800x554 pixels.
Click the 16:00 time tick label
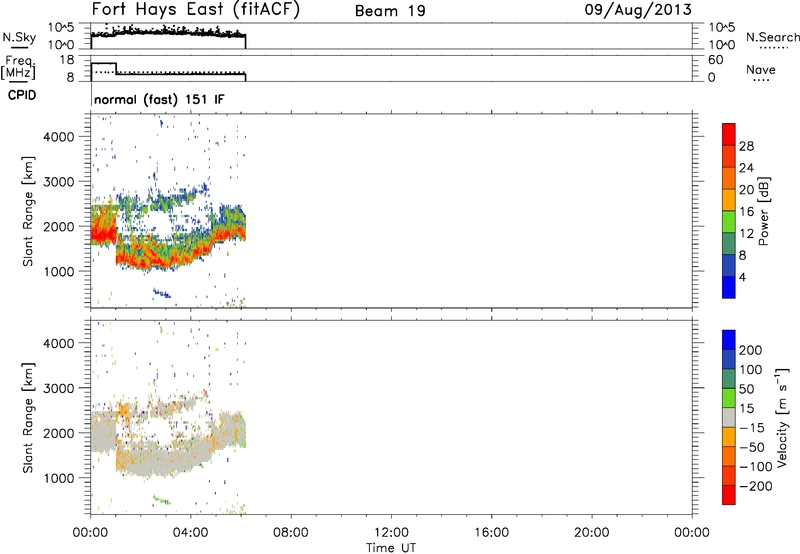pyautogui.click(x=491, y=533)
